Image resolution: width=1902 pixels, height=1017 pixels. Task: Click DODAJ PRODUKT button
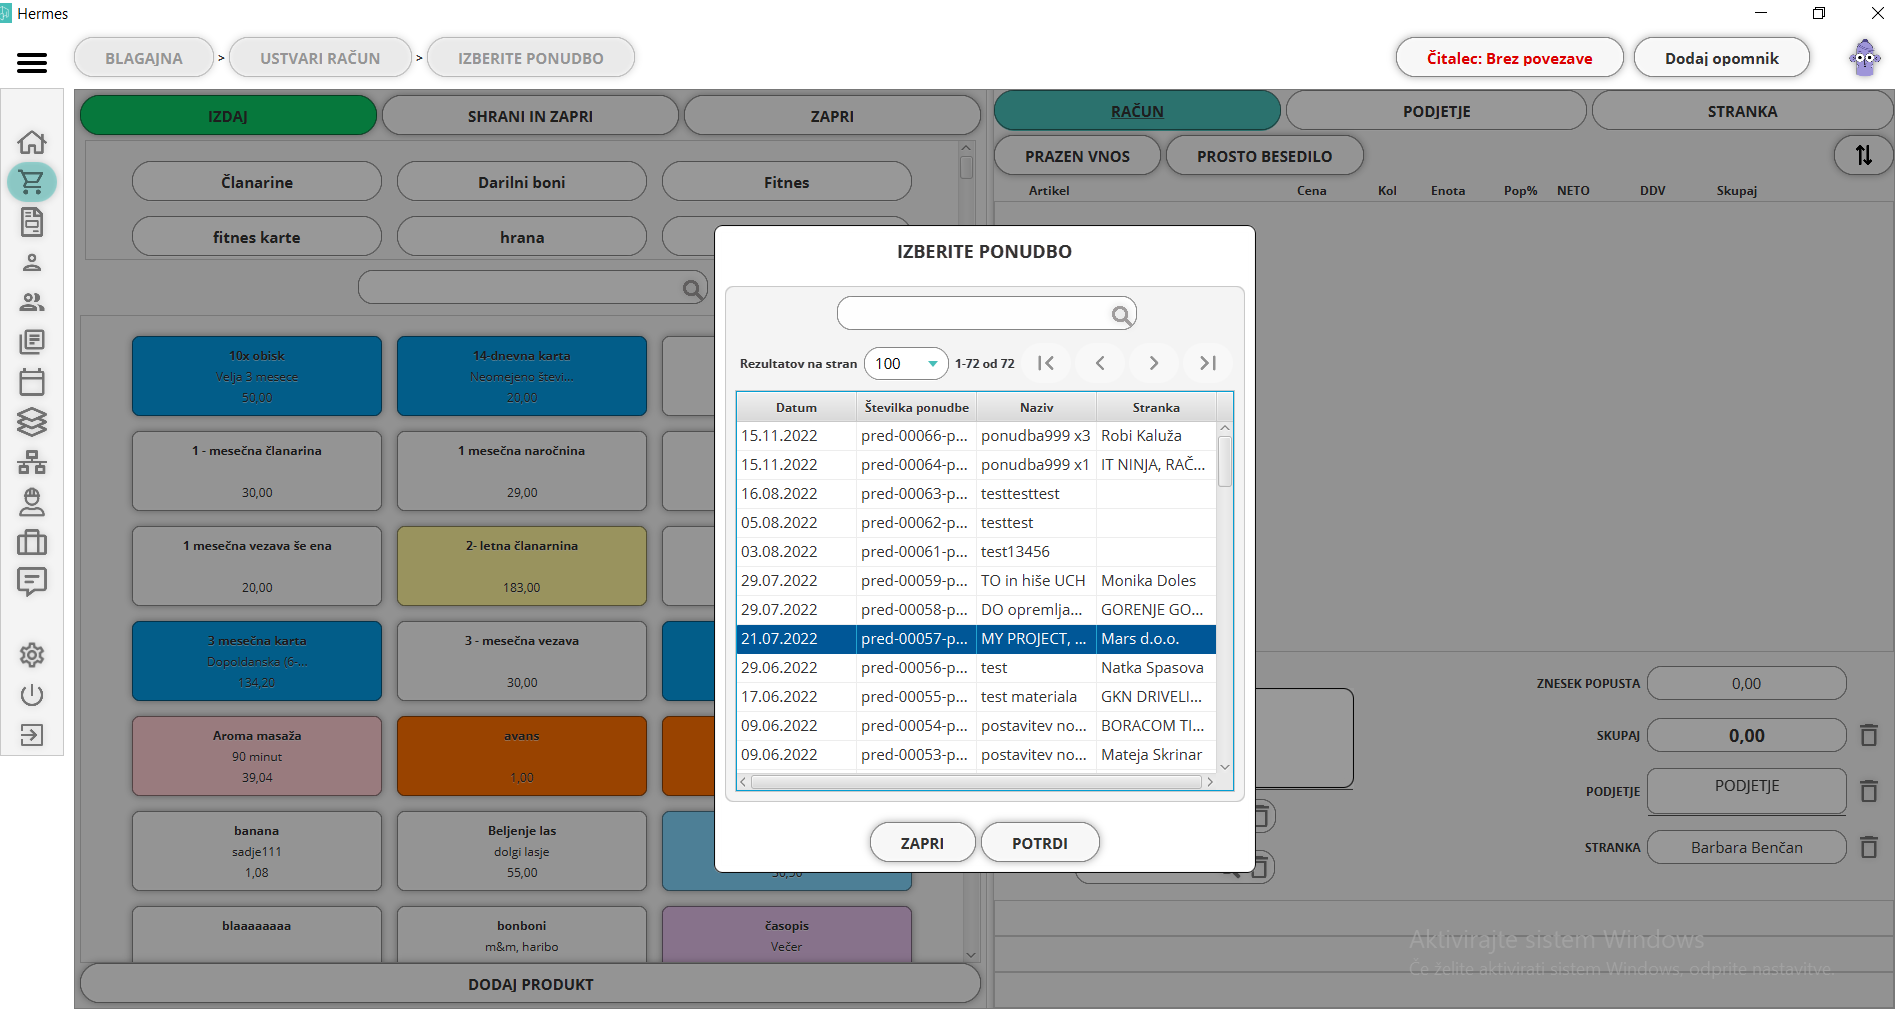[530, 984]
